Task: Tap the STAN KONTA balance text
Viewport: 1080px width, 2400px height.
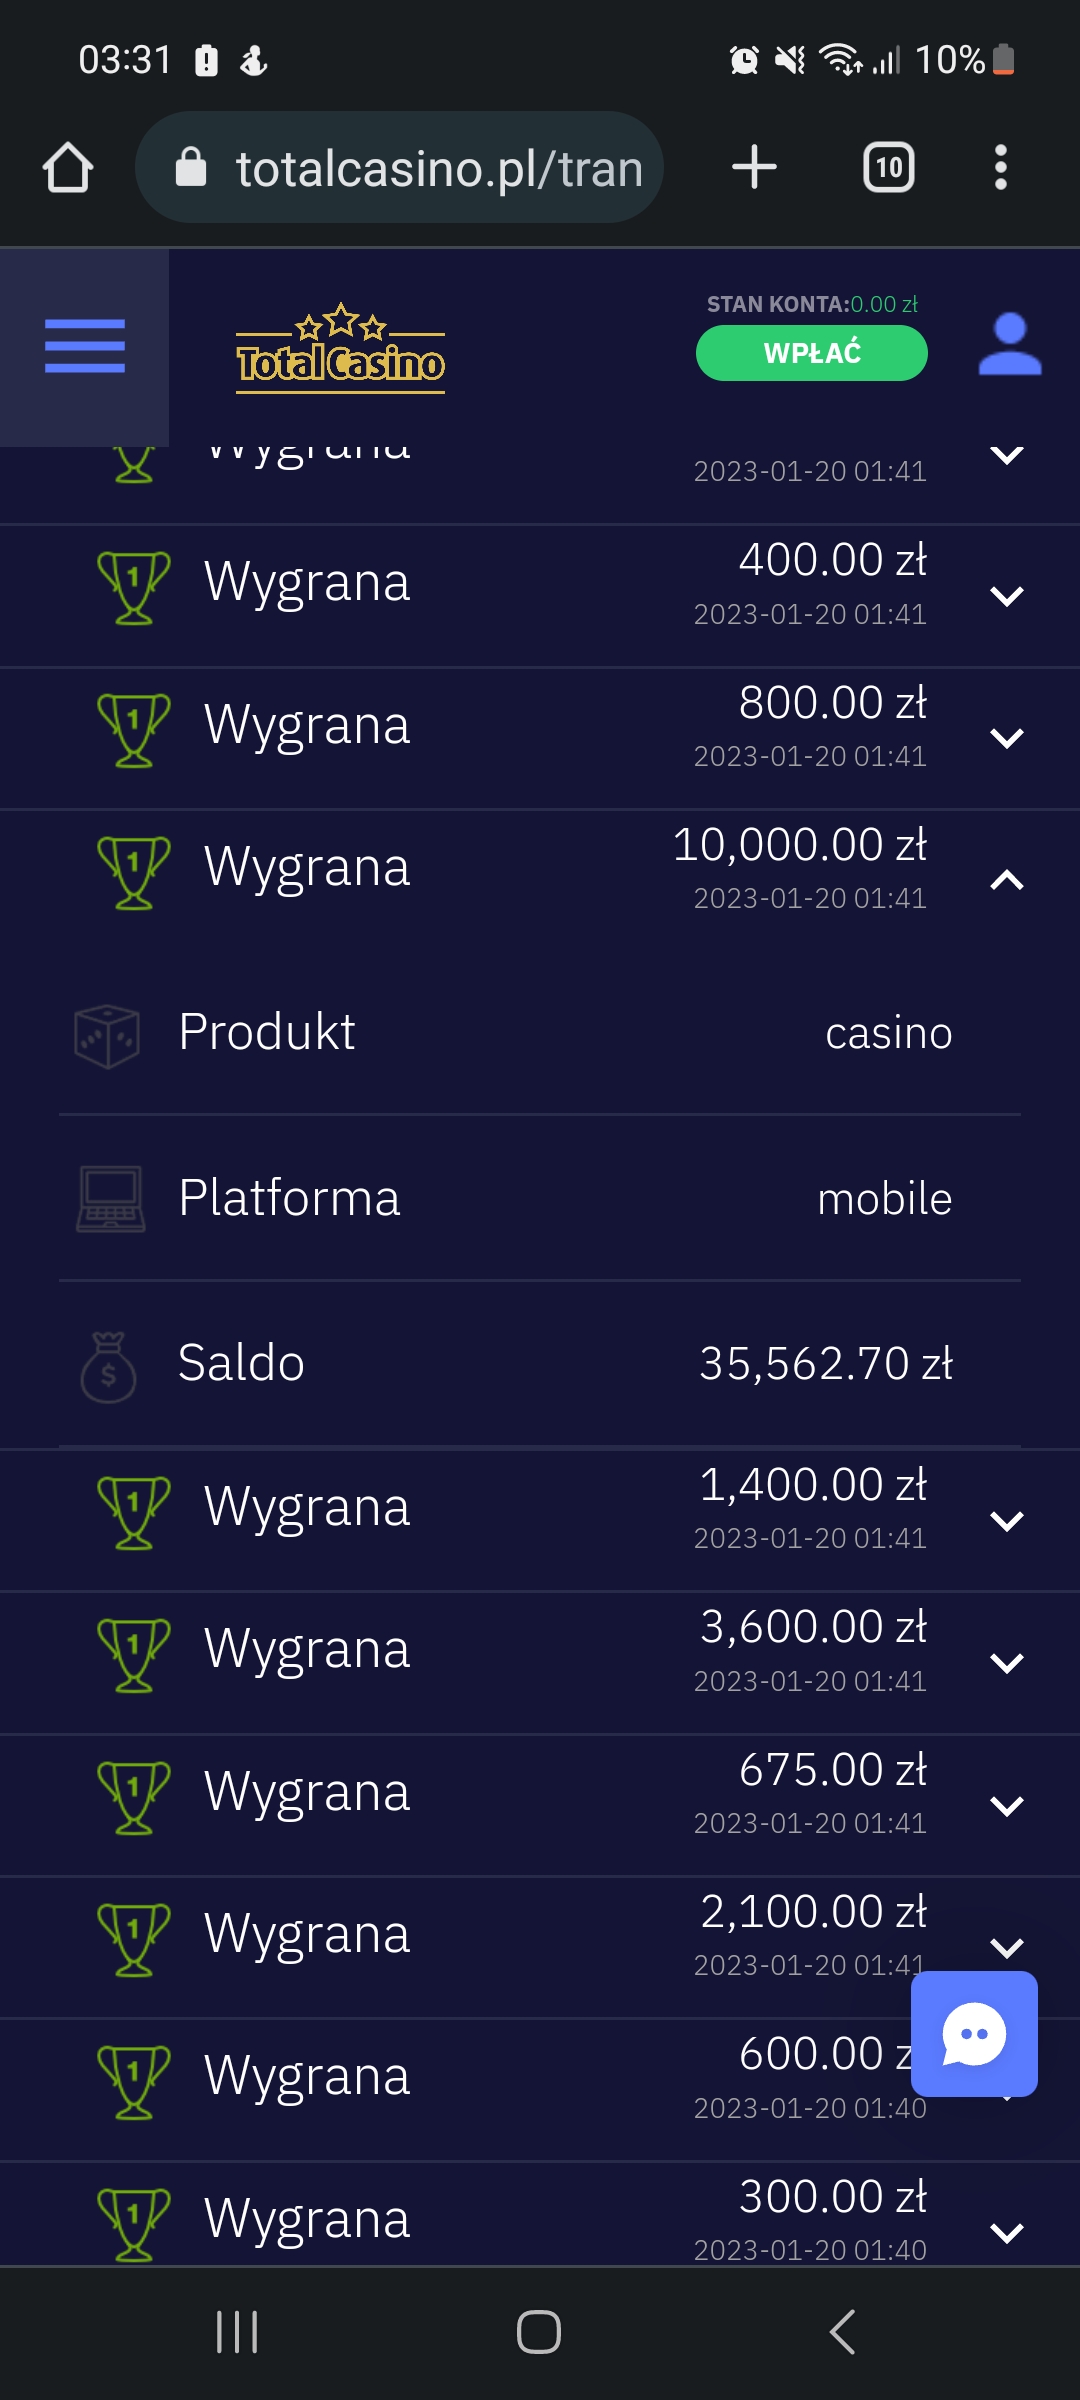Action: (x=811, y=304)
